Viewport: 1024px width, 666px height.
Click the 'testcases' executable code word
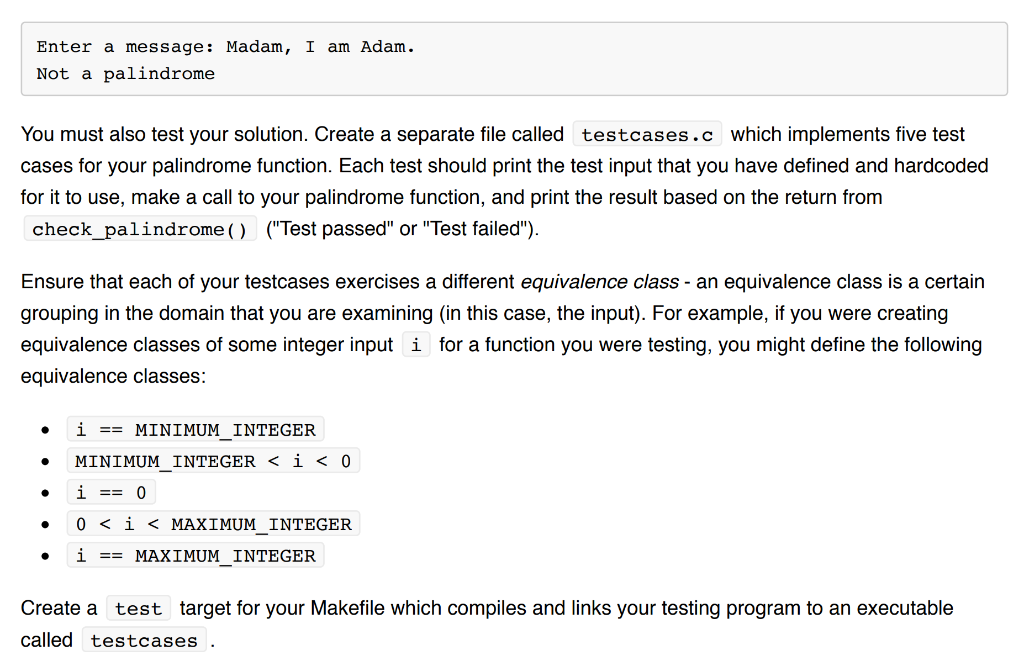point(144,641)
